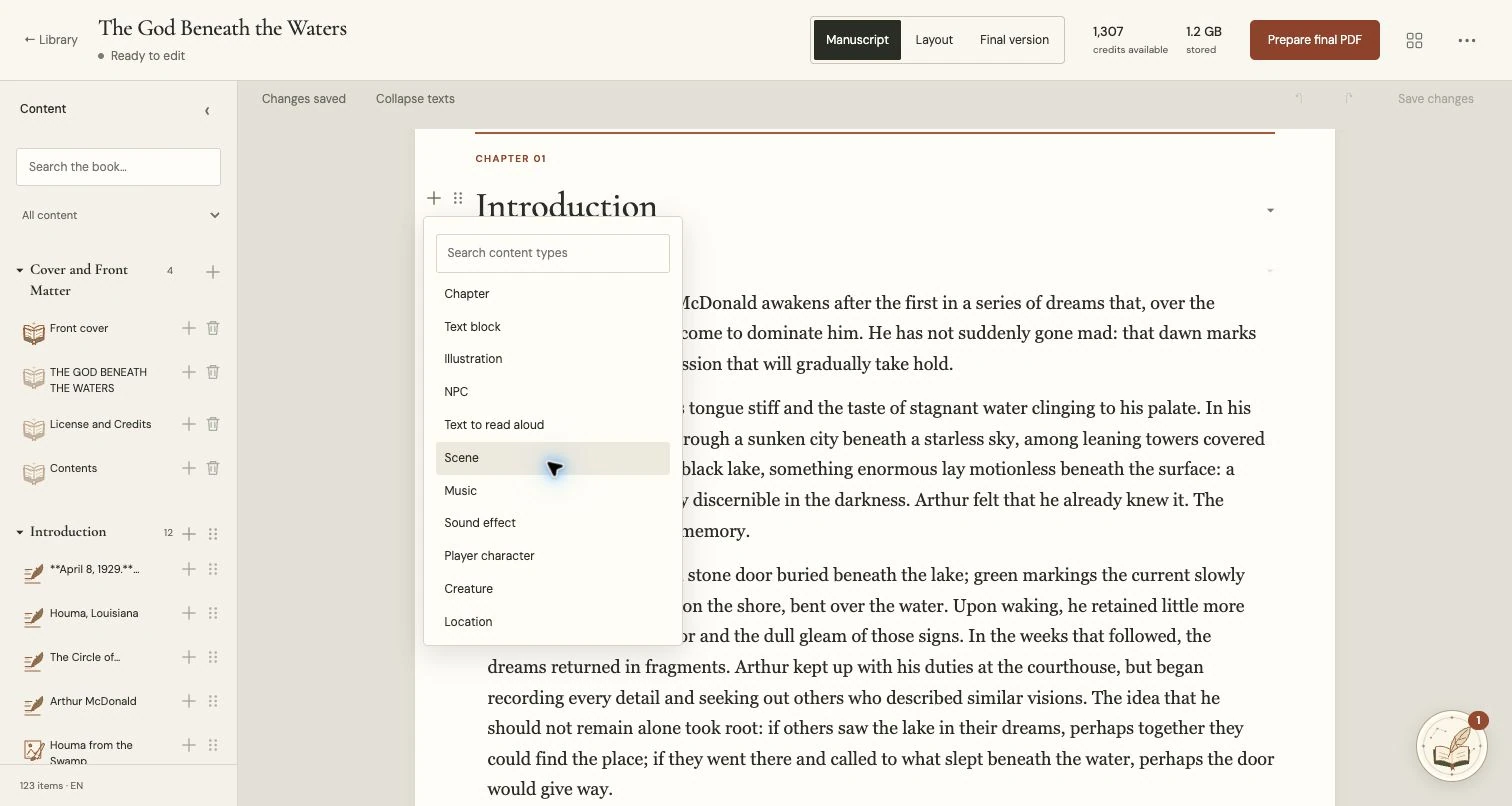1512x806 pixels.
Task: Switch to the Layout tab
Action: click(934, 40)
